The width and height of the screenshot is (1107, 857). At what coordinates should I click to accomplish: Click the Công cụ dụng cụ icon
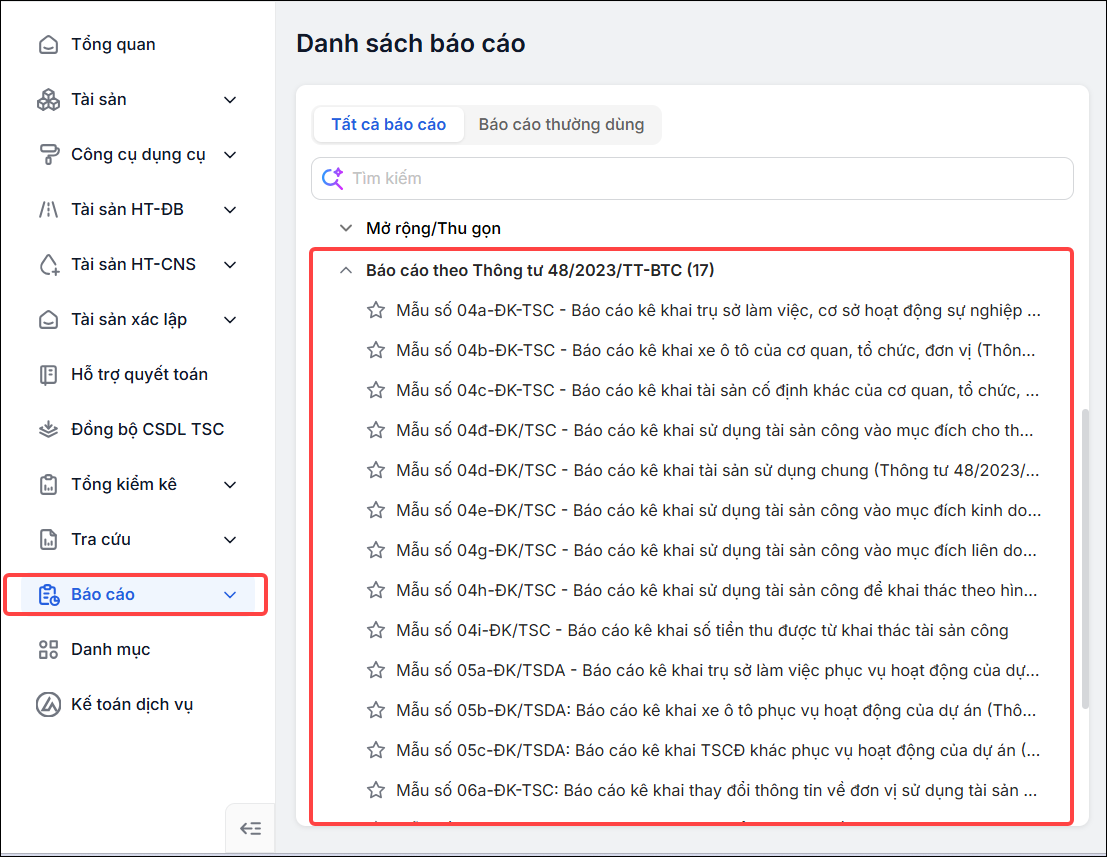point(48,155)
